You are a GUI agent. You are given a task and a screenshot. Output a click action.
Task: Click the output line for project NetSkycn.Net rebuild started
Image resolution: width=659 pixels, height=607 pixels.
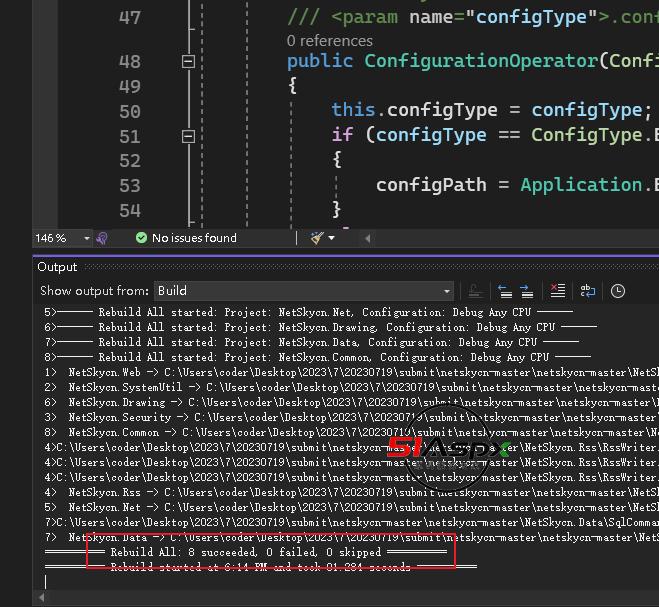pyautogui.click(x=309, y=312)
